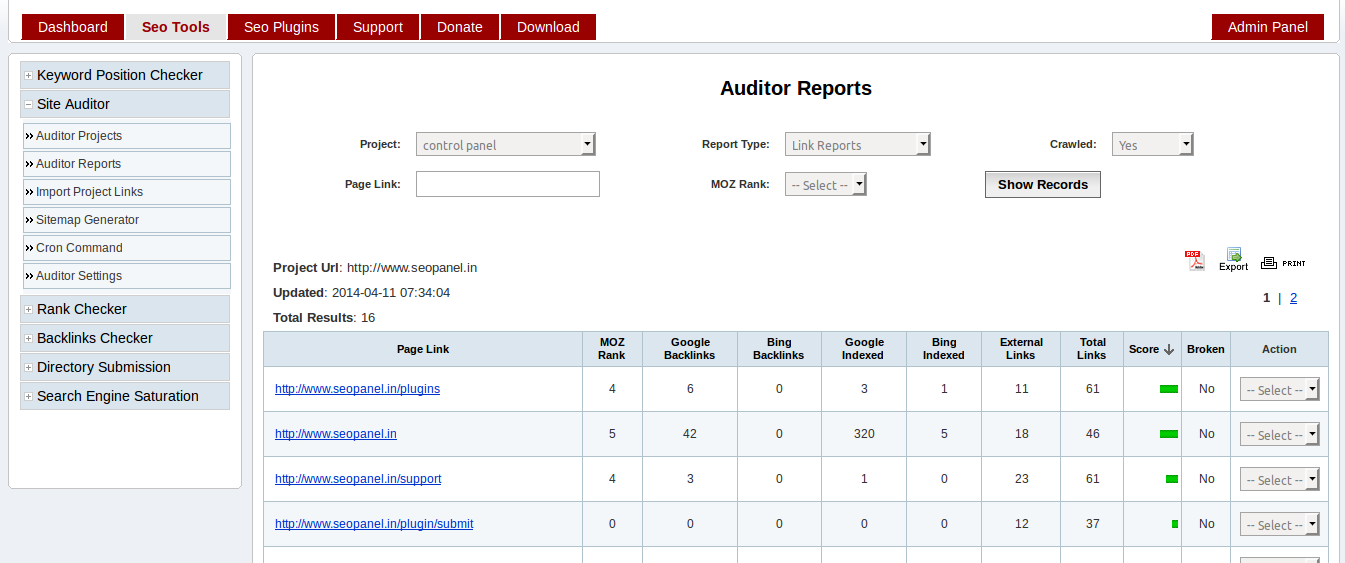The height and width of the screenshot is (563, 1345).
Task: Go to the Dashboard tab
Action: 73,27
